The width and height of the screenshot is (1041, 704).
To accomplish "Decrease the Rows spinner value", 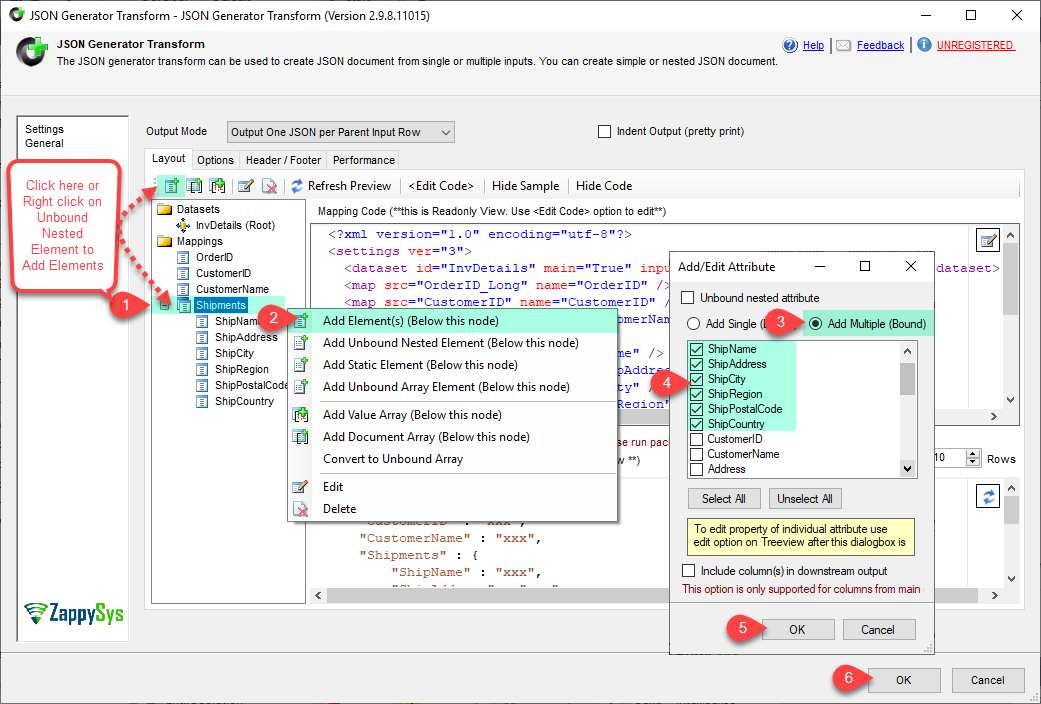I will click(973, 462).
